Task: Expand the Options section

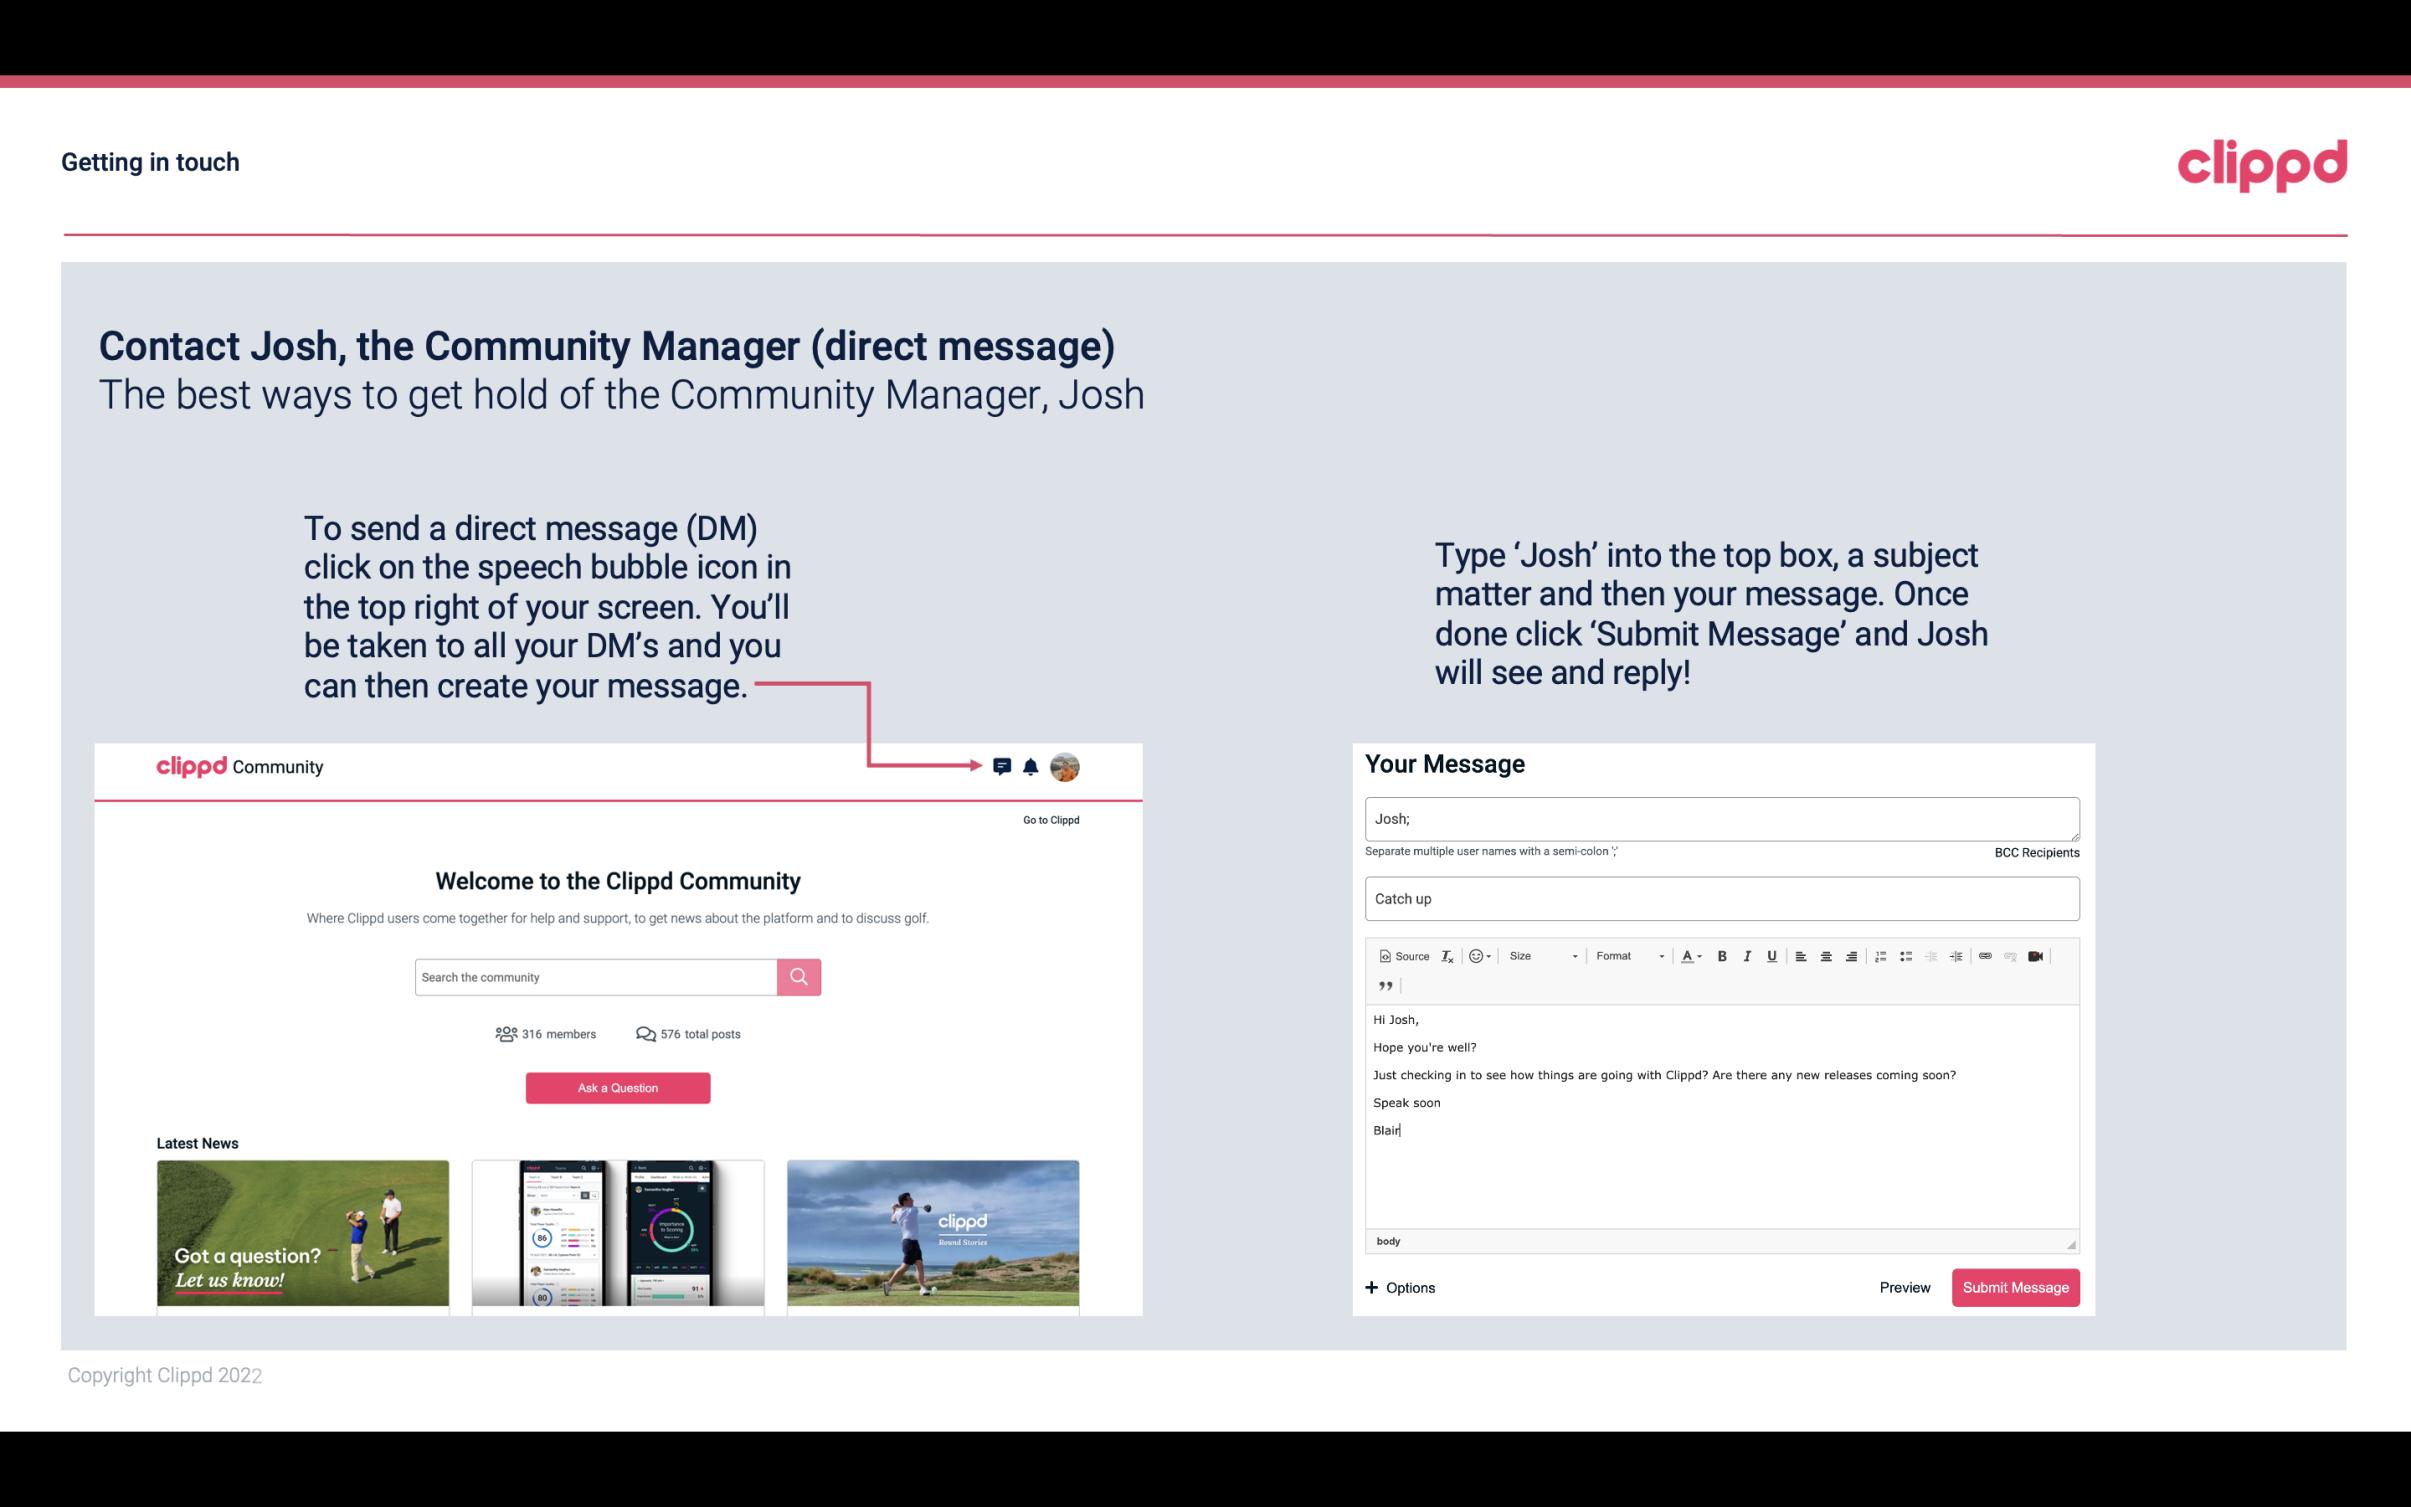Action: point(1397,1288)
